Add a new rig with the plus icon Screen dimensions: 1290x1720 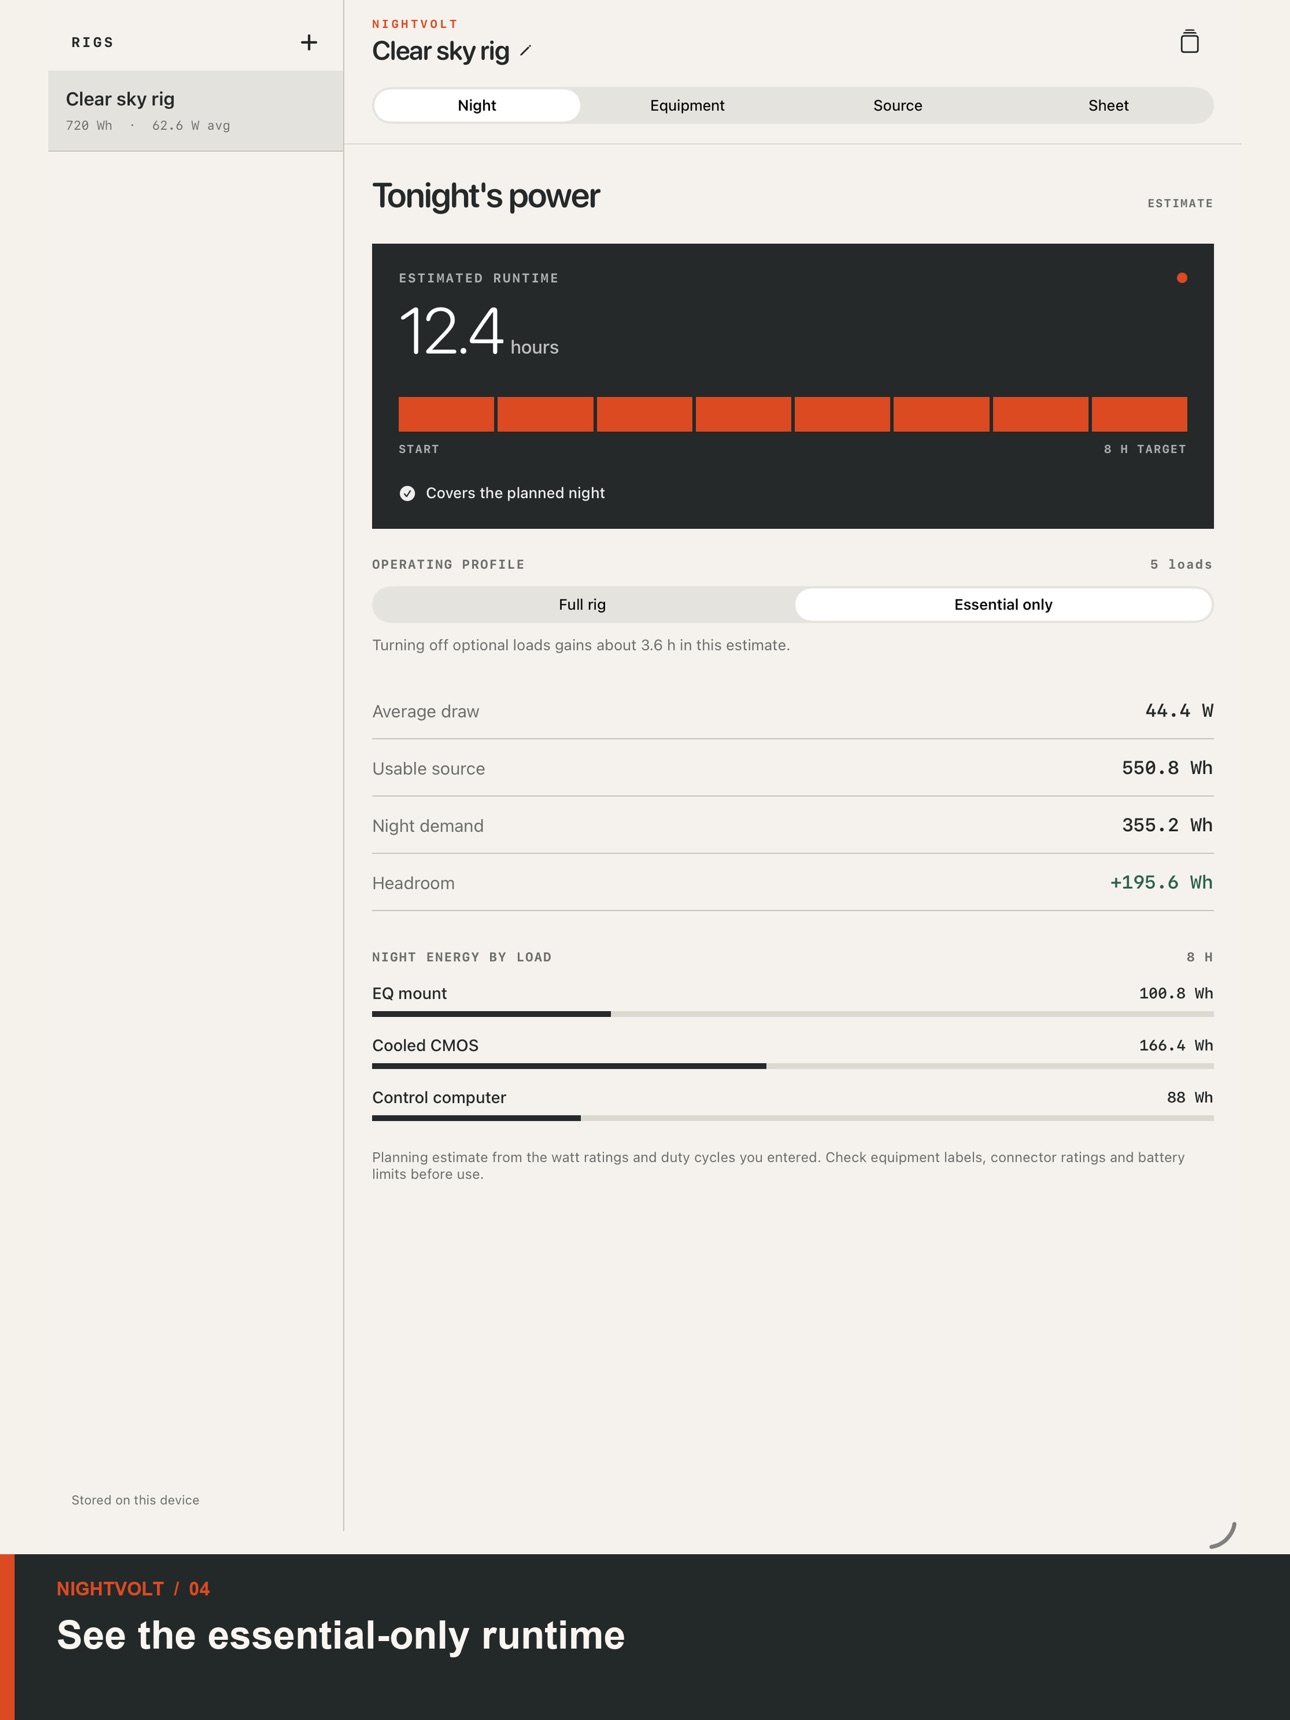tap(309, 42)
